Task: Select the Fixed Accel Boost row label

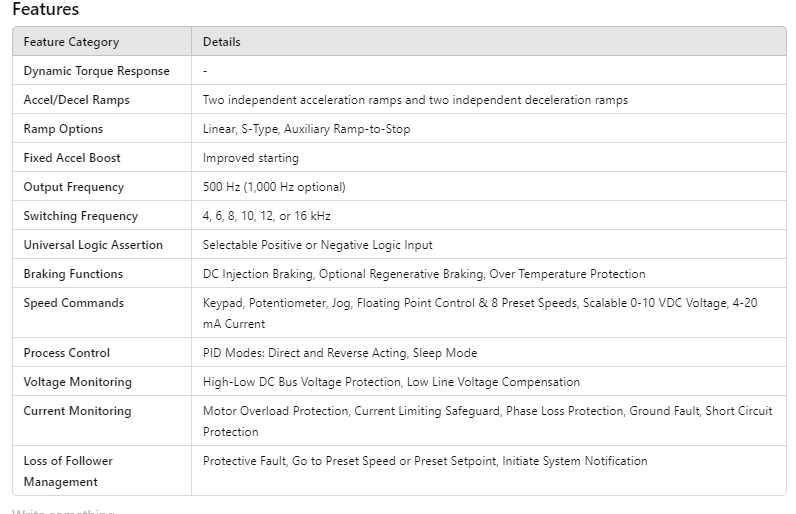Action: pos(72,158)
